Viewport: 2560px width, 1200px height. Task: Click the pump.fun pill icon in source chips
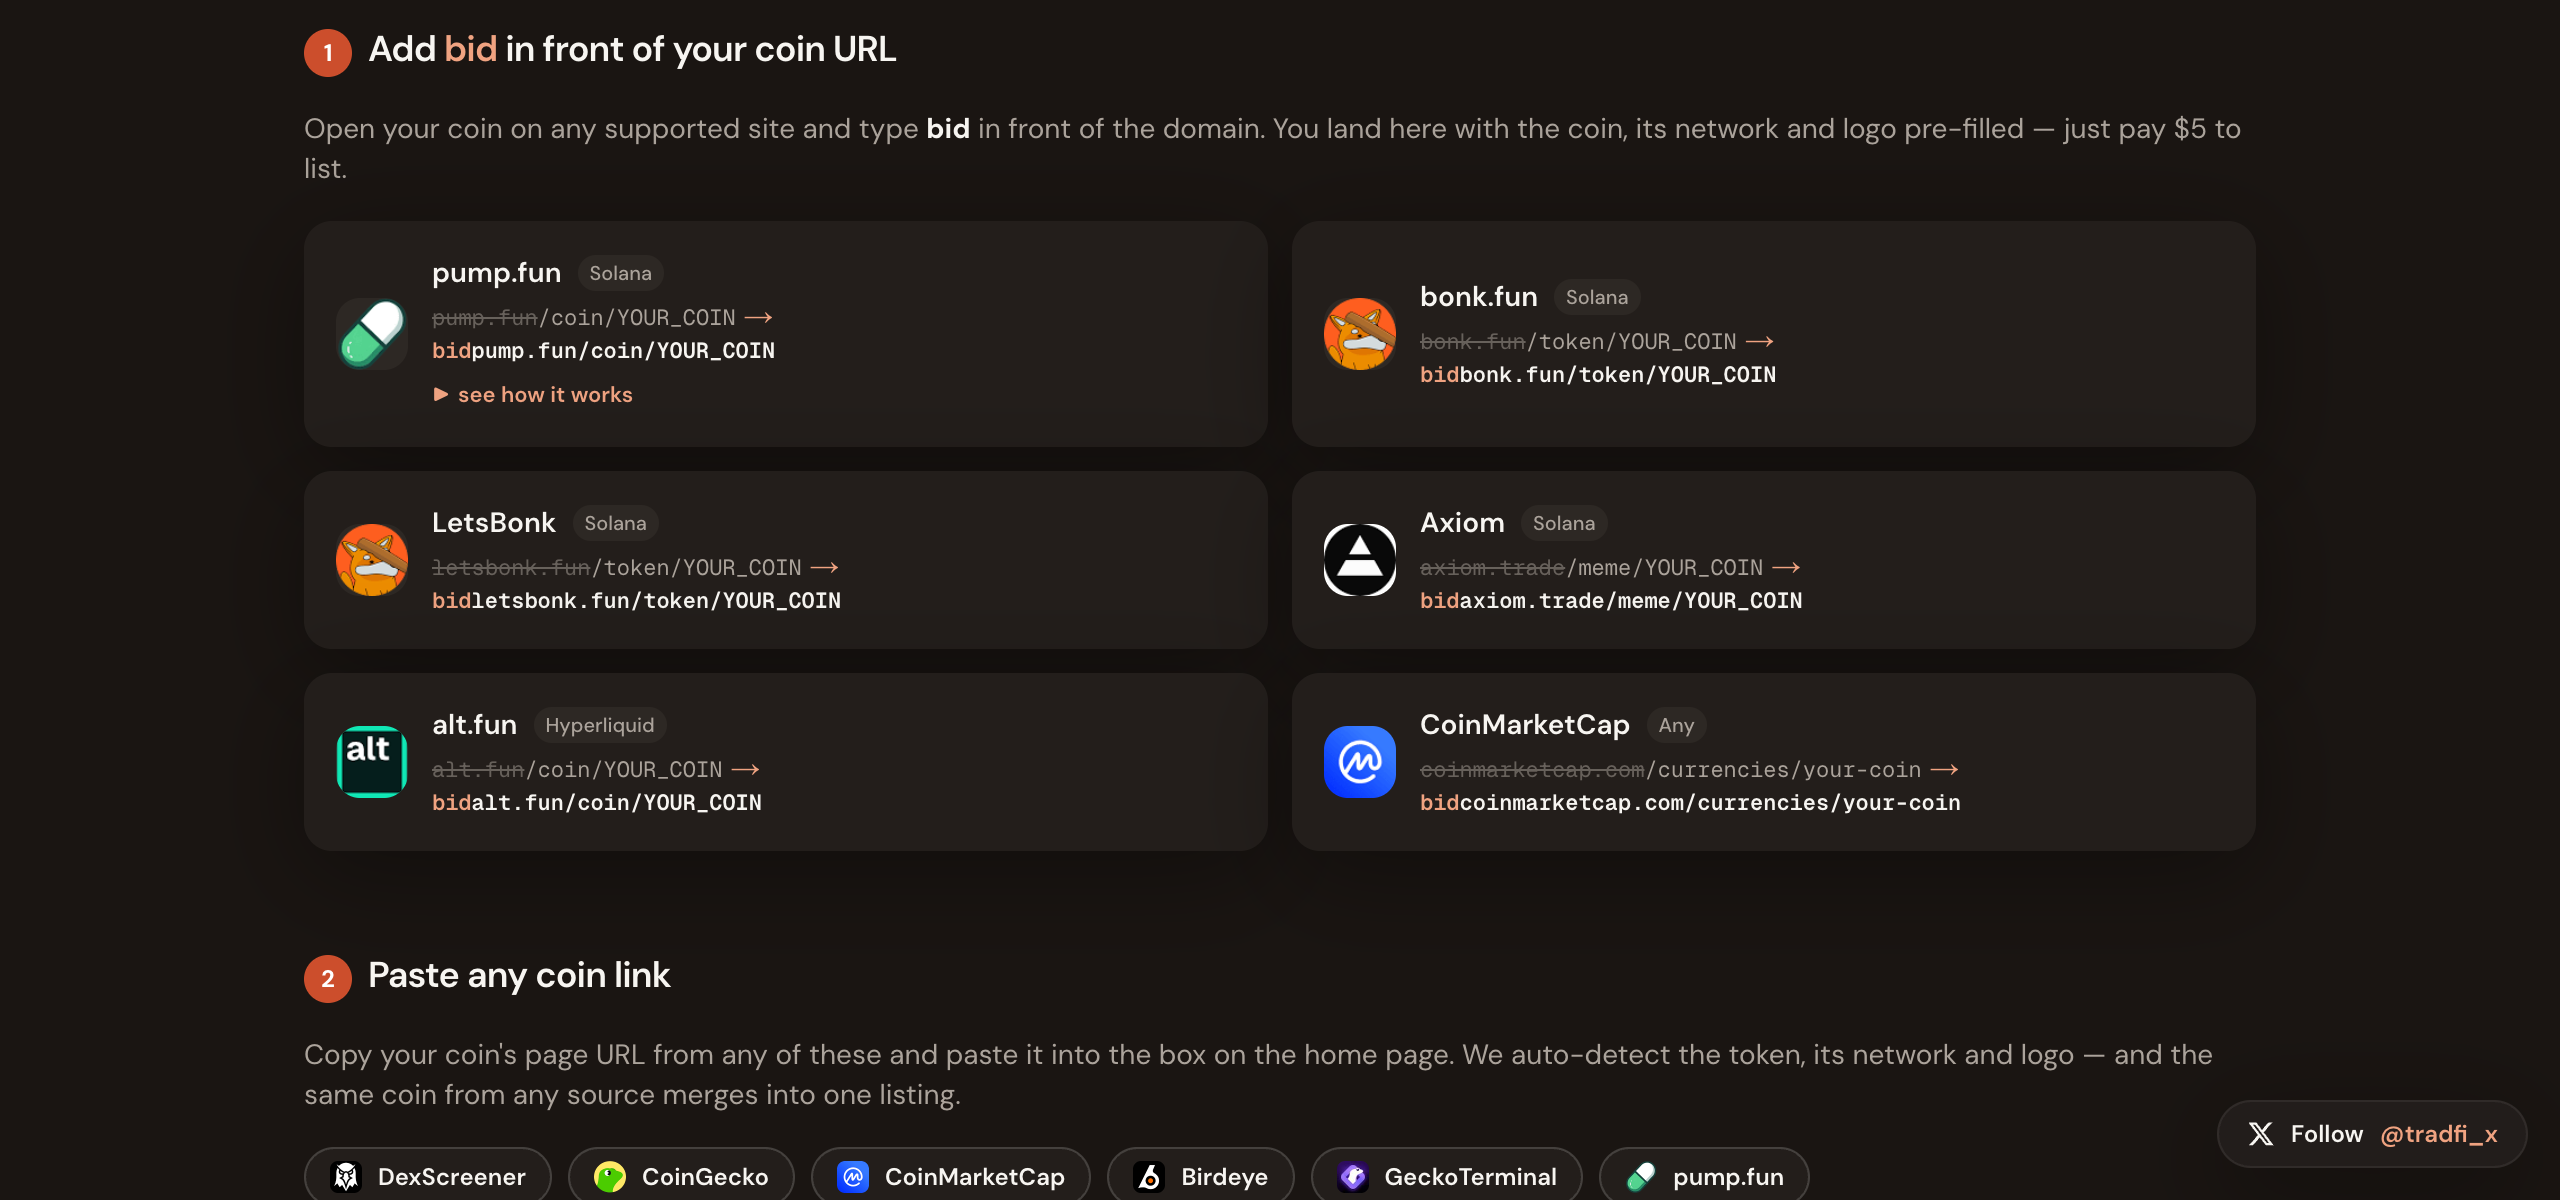[x=1641, y=1177]
